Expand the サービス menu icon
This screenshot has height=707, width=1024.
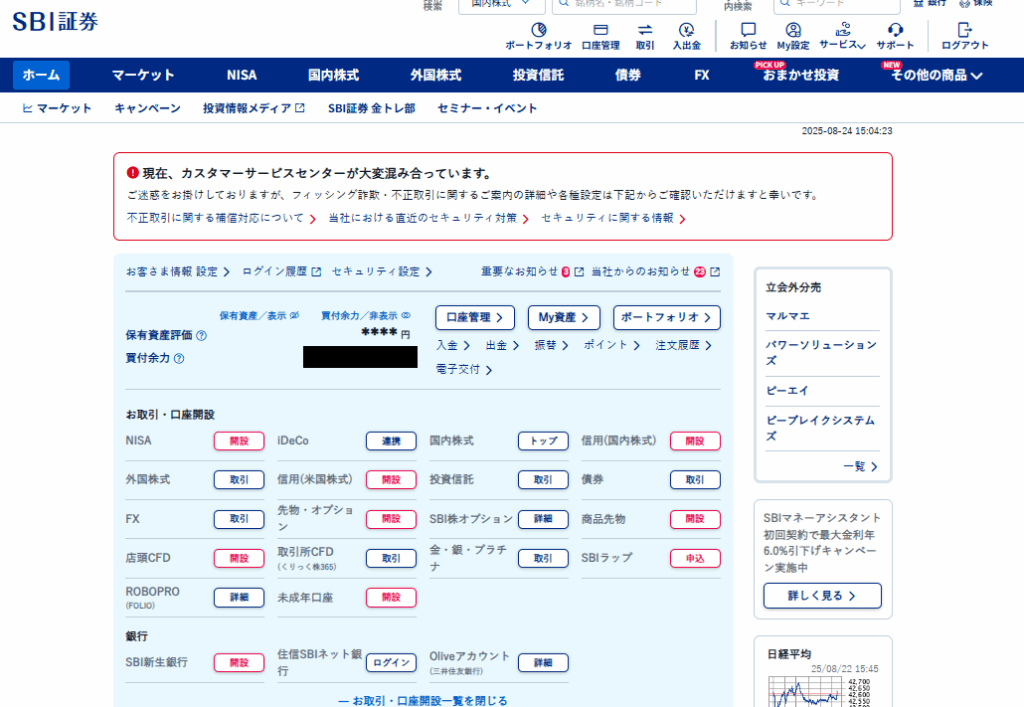[842, 36]
